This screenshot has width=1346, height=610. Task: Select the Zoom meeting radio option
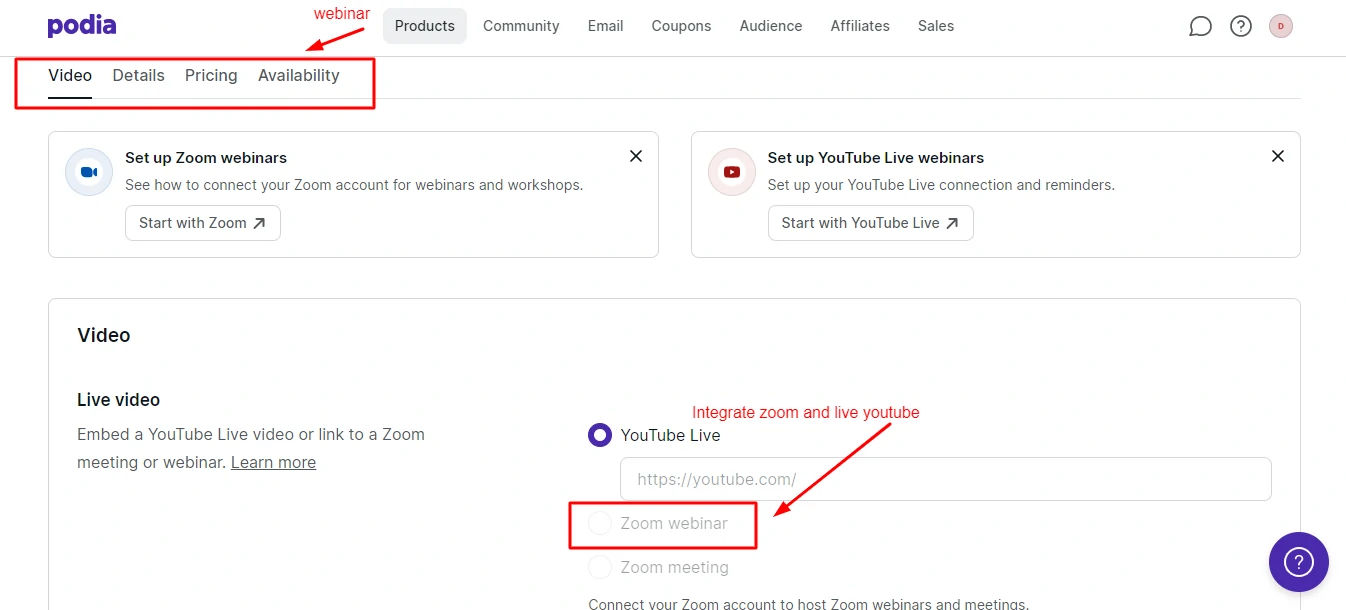click(x=599, y=567)
